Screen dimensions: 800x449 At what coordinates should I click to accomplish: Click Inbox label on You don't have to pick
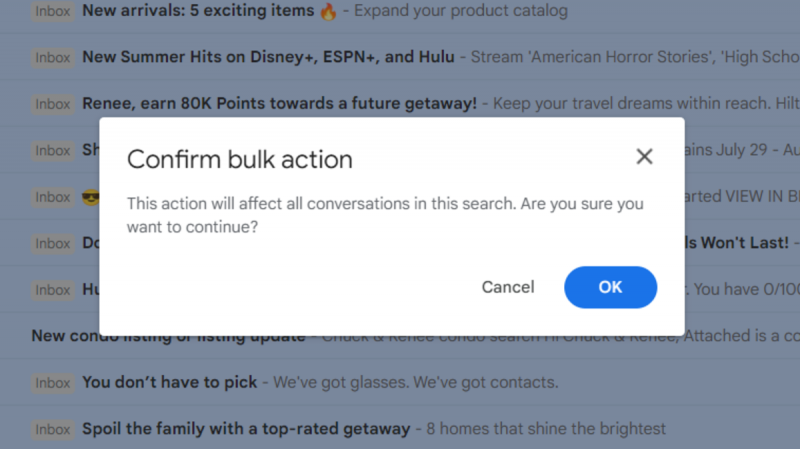53,383
